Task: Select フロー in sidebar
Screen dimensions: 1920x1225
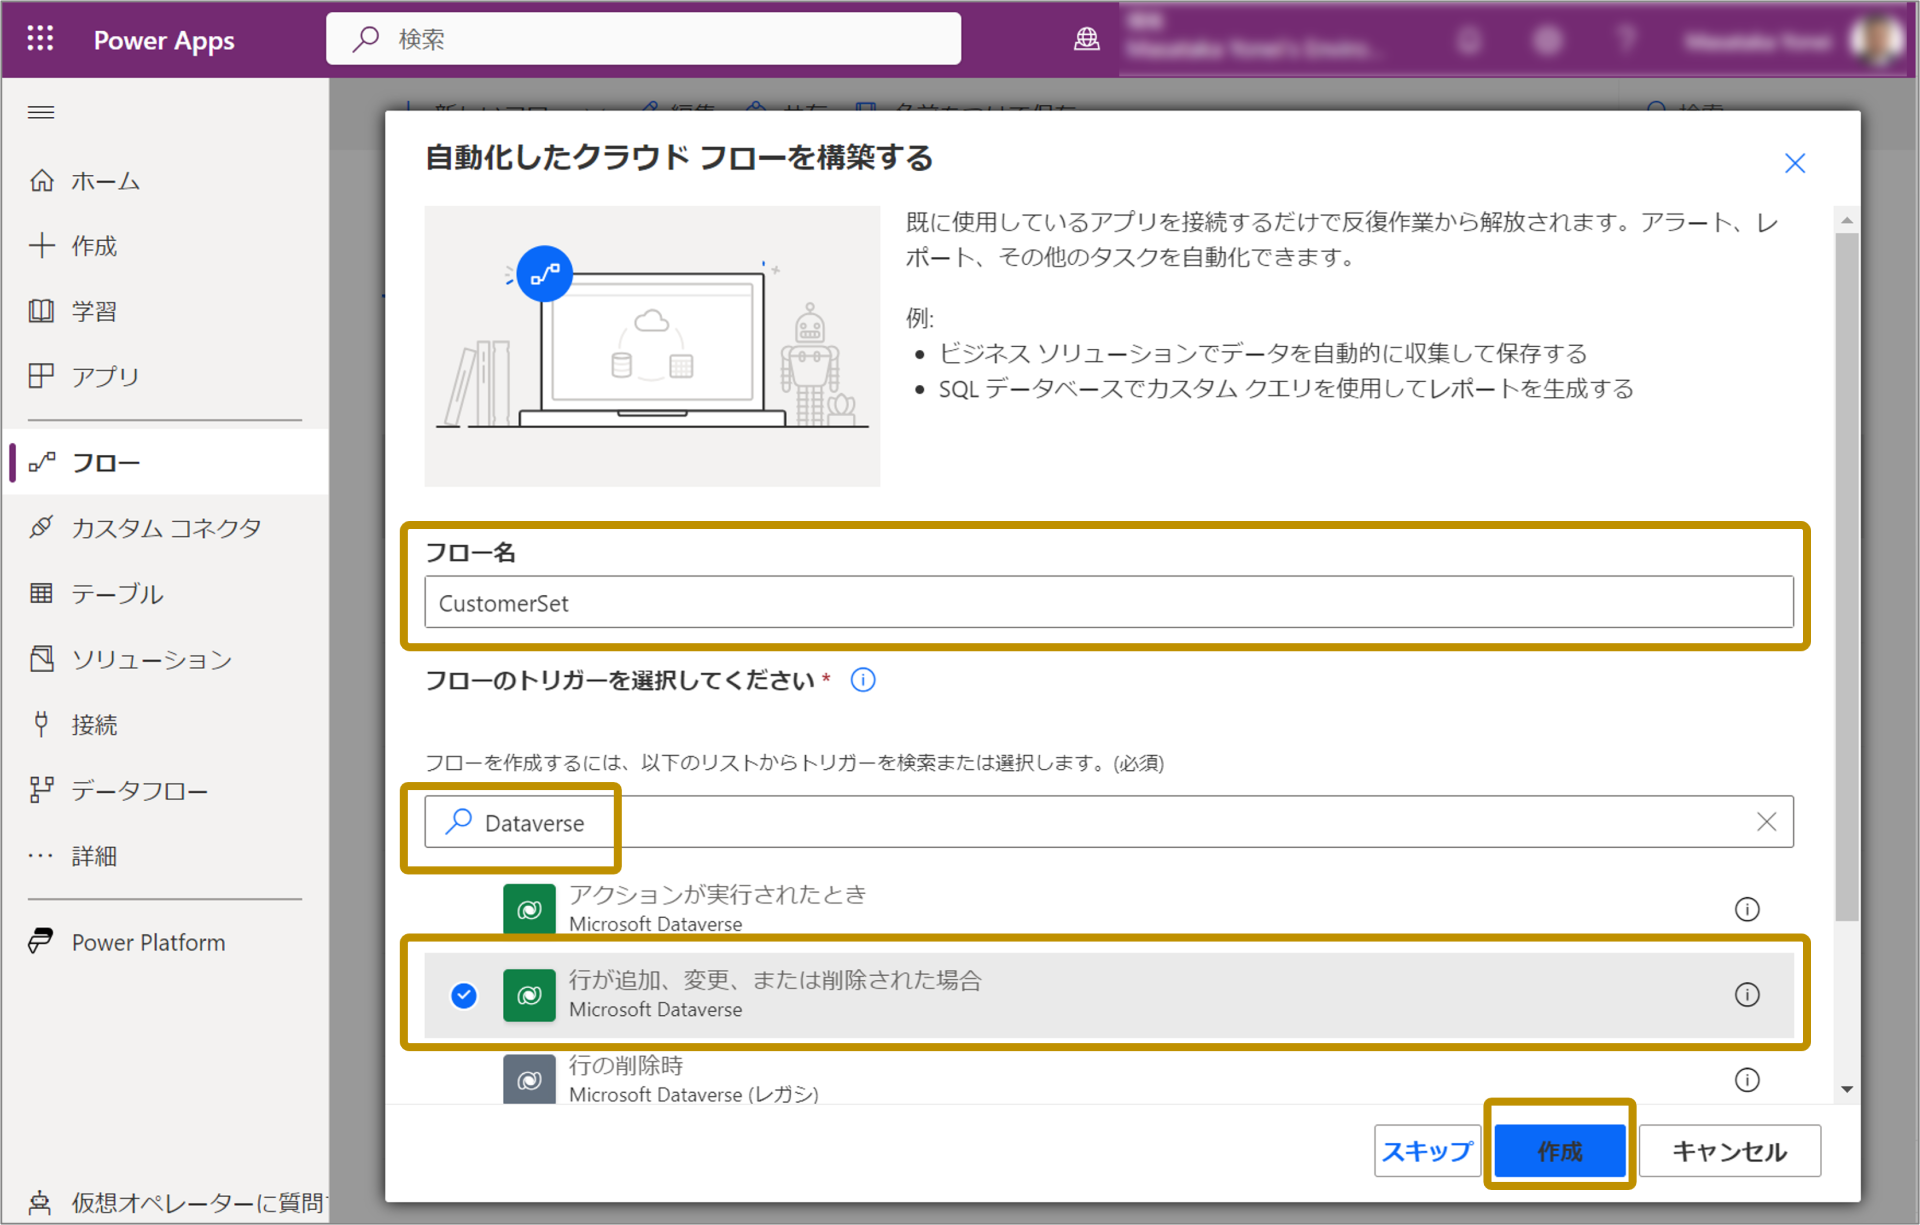Action: click(165, 462)
